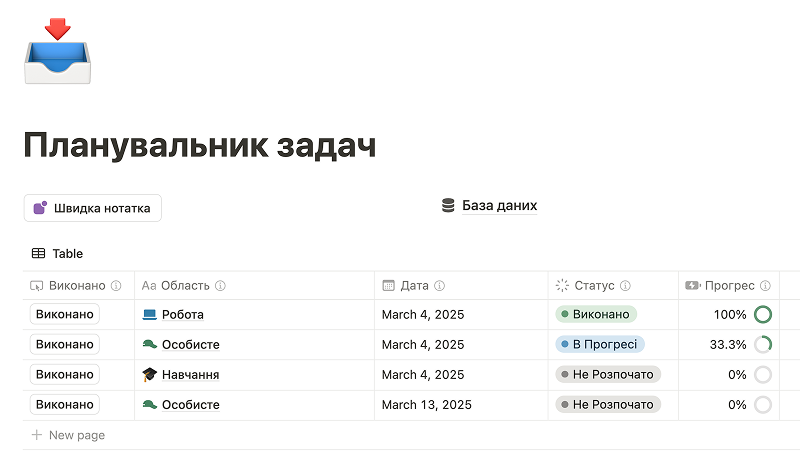
Task: Click the 33.3% progress value
Action: point(728,344)
